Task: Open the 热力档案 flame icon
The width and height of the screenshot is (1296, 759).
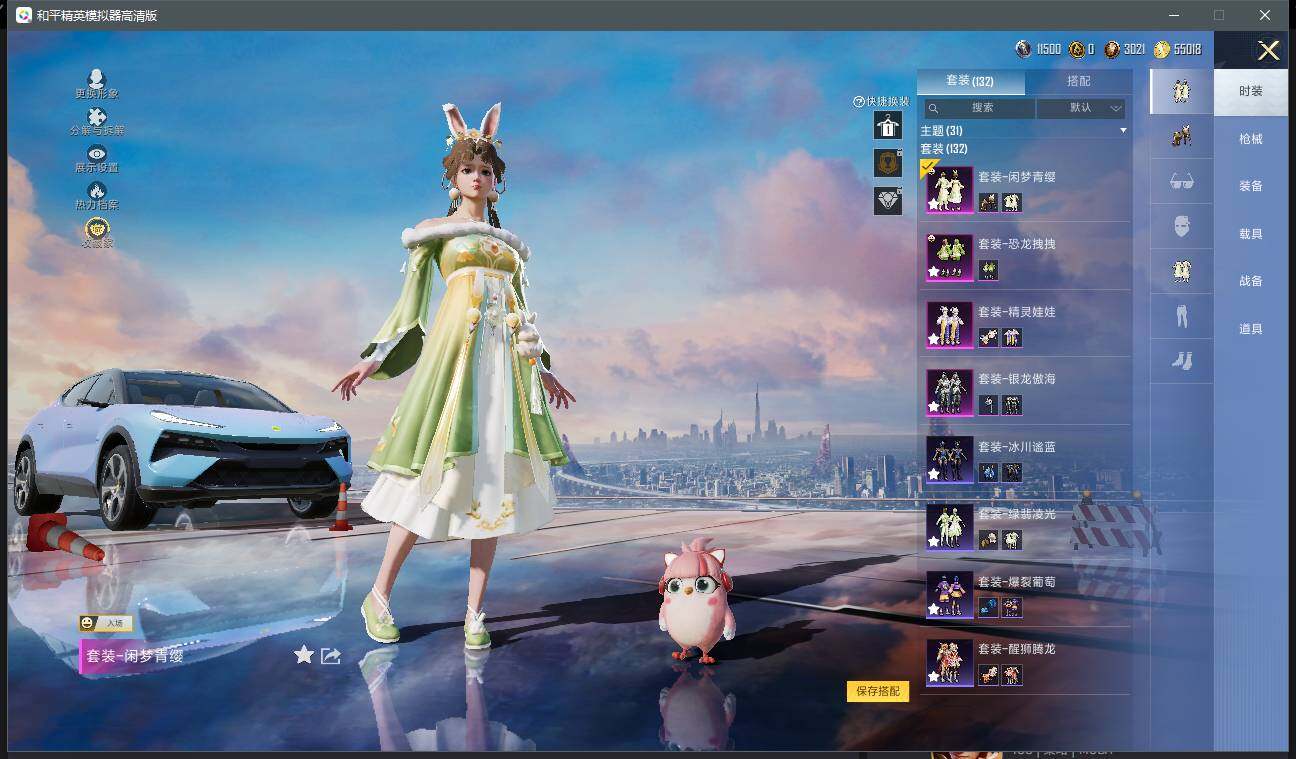Action: [97, 190]
